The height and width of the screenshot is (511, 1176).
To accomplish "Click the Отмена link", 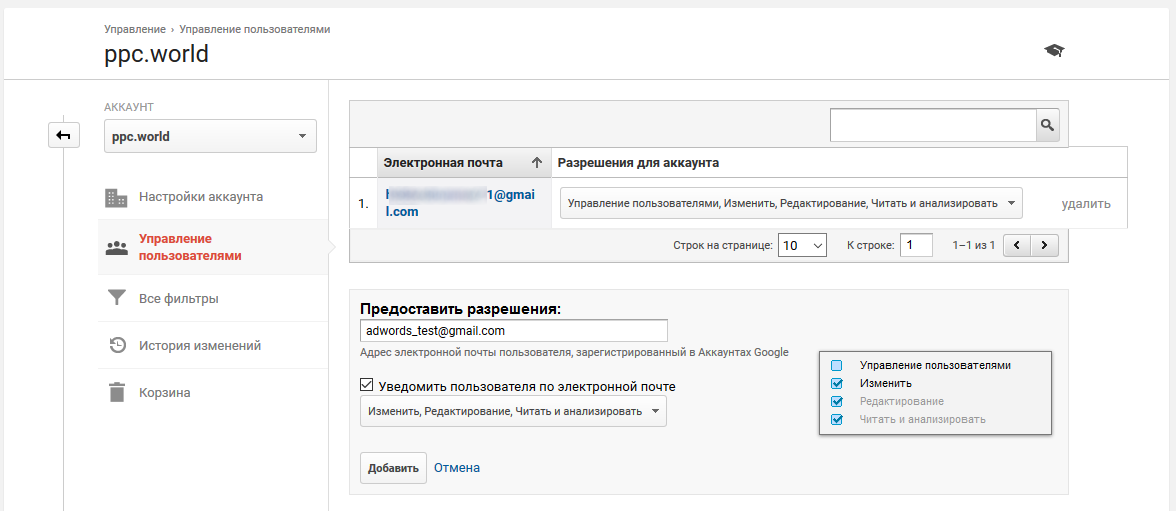I will pos(457,467).
